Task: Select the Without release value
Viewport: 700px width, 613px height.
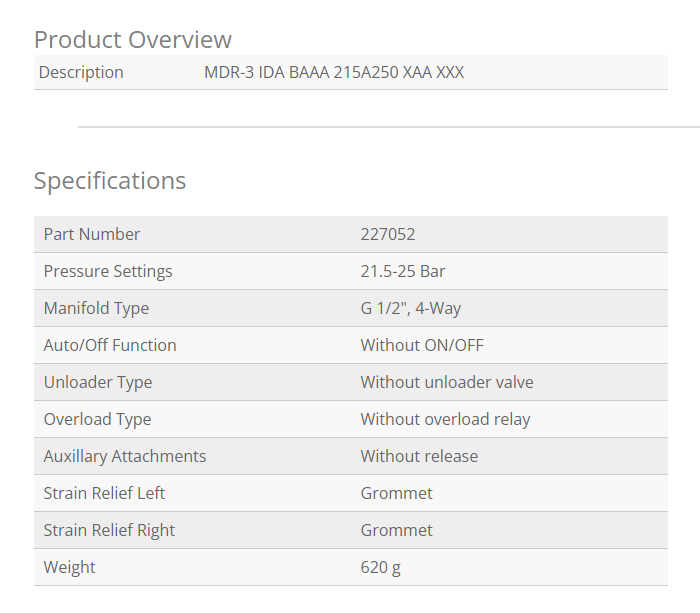Action: coord(419,457)
